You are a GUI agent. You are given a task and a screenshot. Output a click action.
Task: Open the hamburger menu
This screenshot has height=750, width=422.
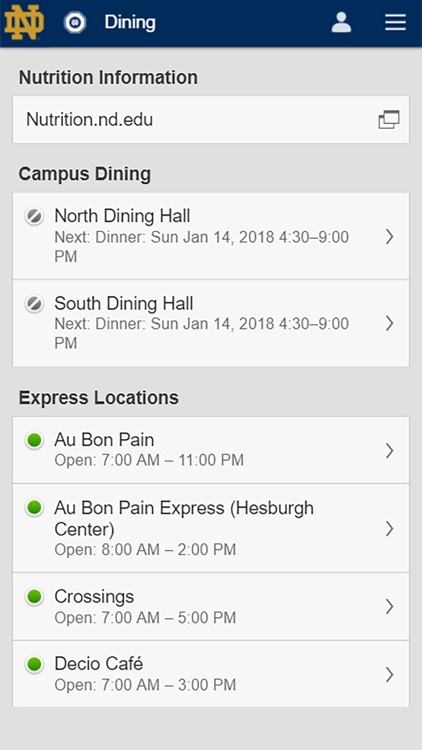tap(395, 22)
